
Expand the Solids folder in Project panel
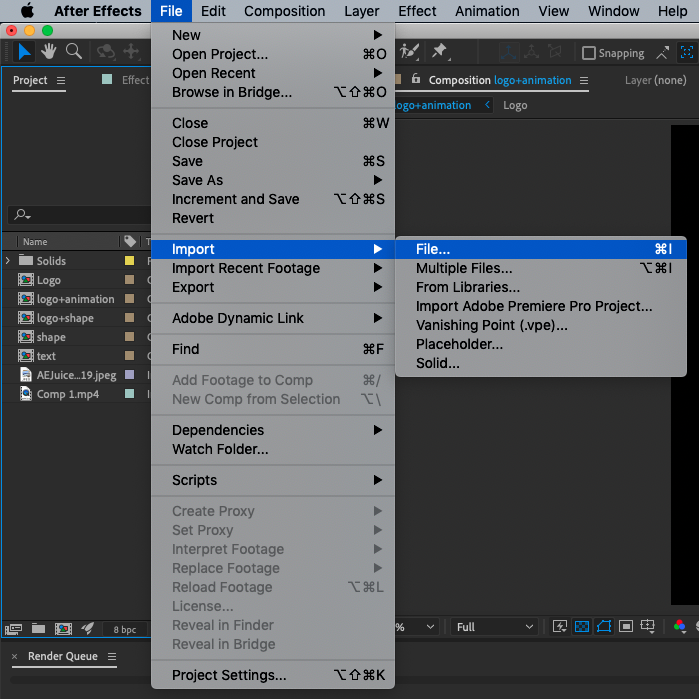(x=8, y=261)
